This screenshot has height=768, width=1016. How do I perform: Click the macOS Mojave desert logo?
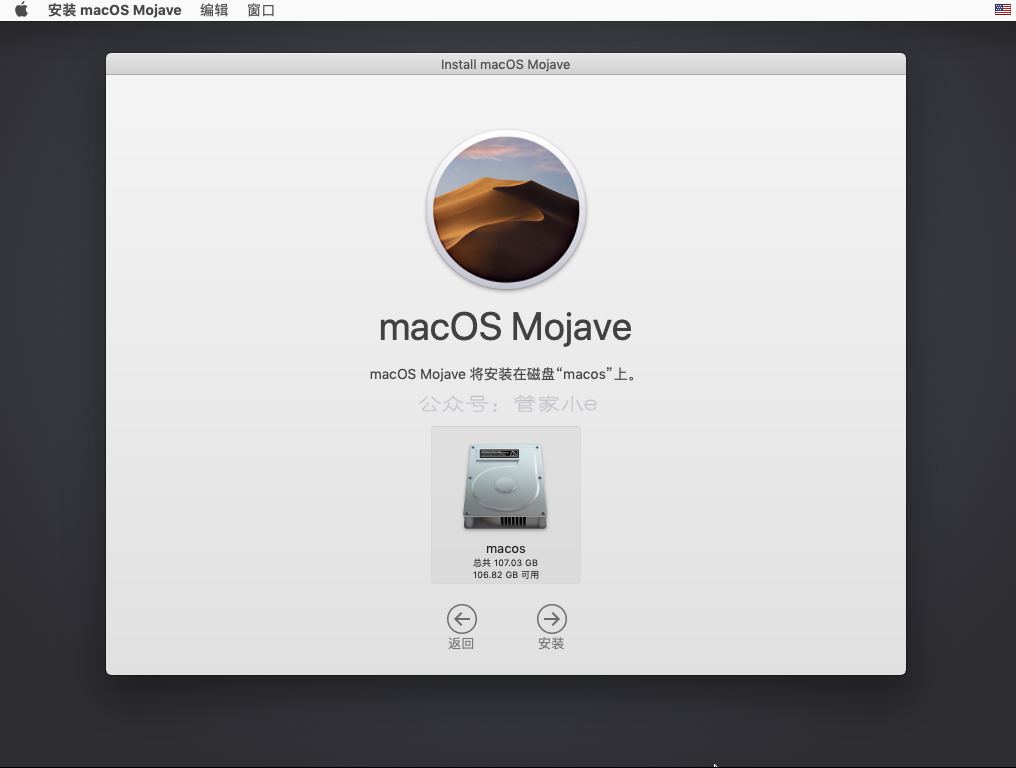tap(506, 209)
